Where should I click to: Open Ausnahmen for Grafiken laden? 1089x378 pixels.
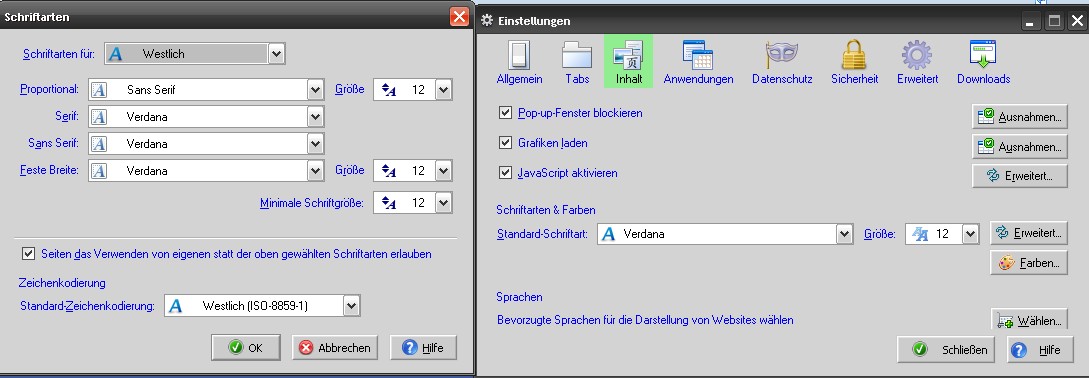(1020, 147)
